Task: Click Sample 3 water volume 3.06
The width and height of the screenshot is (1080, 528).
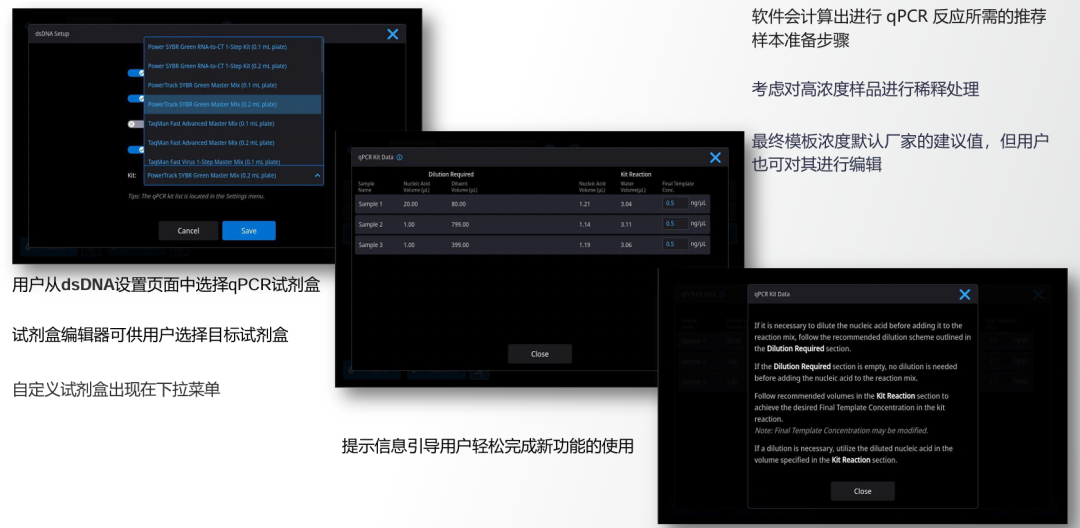Action: (x=627, y=245)
